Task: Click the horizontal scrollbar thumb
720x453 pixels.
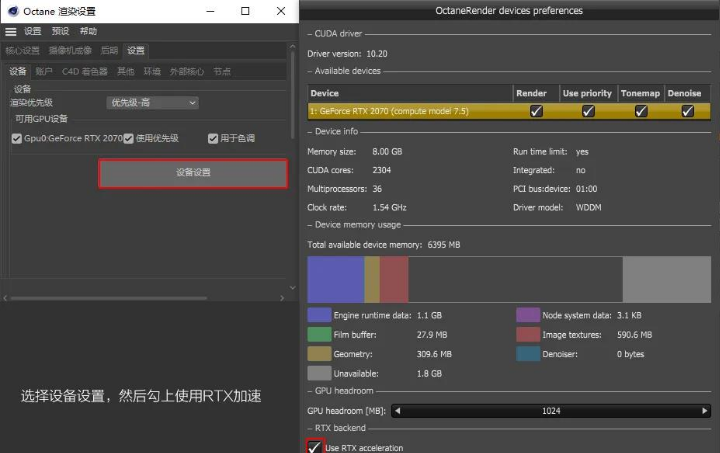Action: pyautogui.click(x=109, y=298)
